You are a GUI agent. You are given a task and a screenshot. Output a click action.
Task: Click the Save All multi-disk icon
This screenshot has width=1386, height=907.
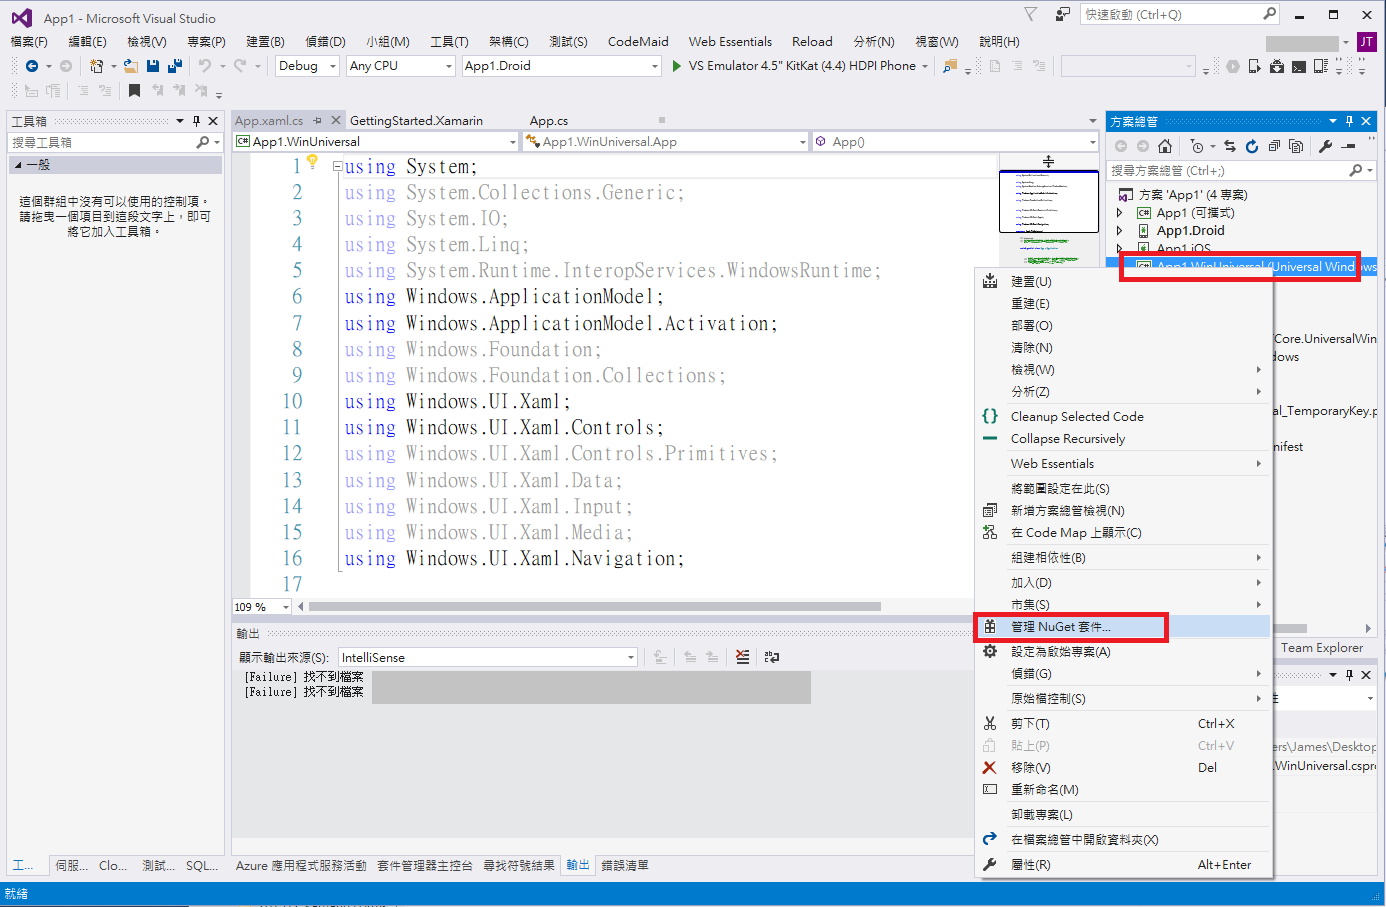click(175, 66)
